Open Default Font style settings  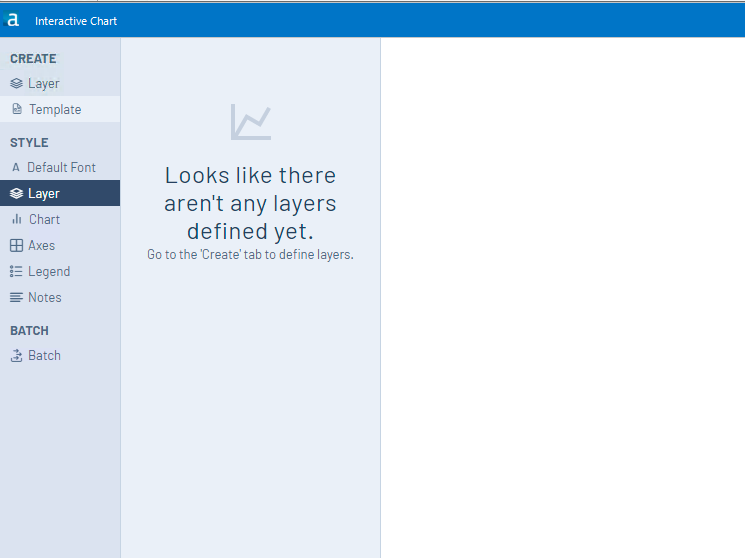60,167
